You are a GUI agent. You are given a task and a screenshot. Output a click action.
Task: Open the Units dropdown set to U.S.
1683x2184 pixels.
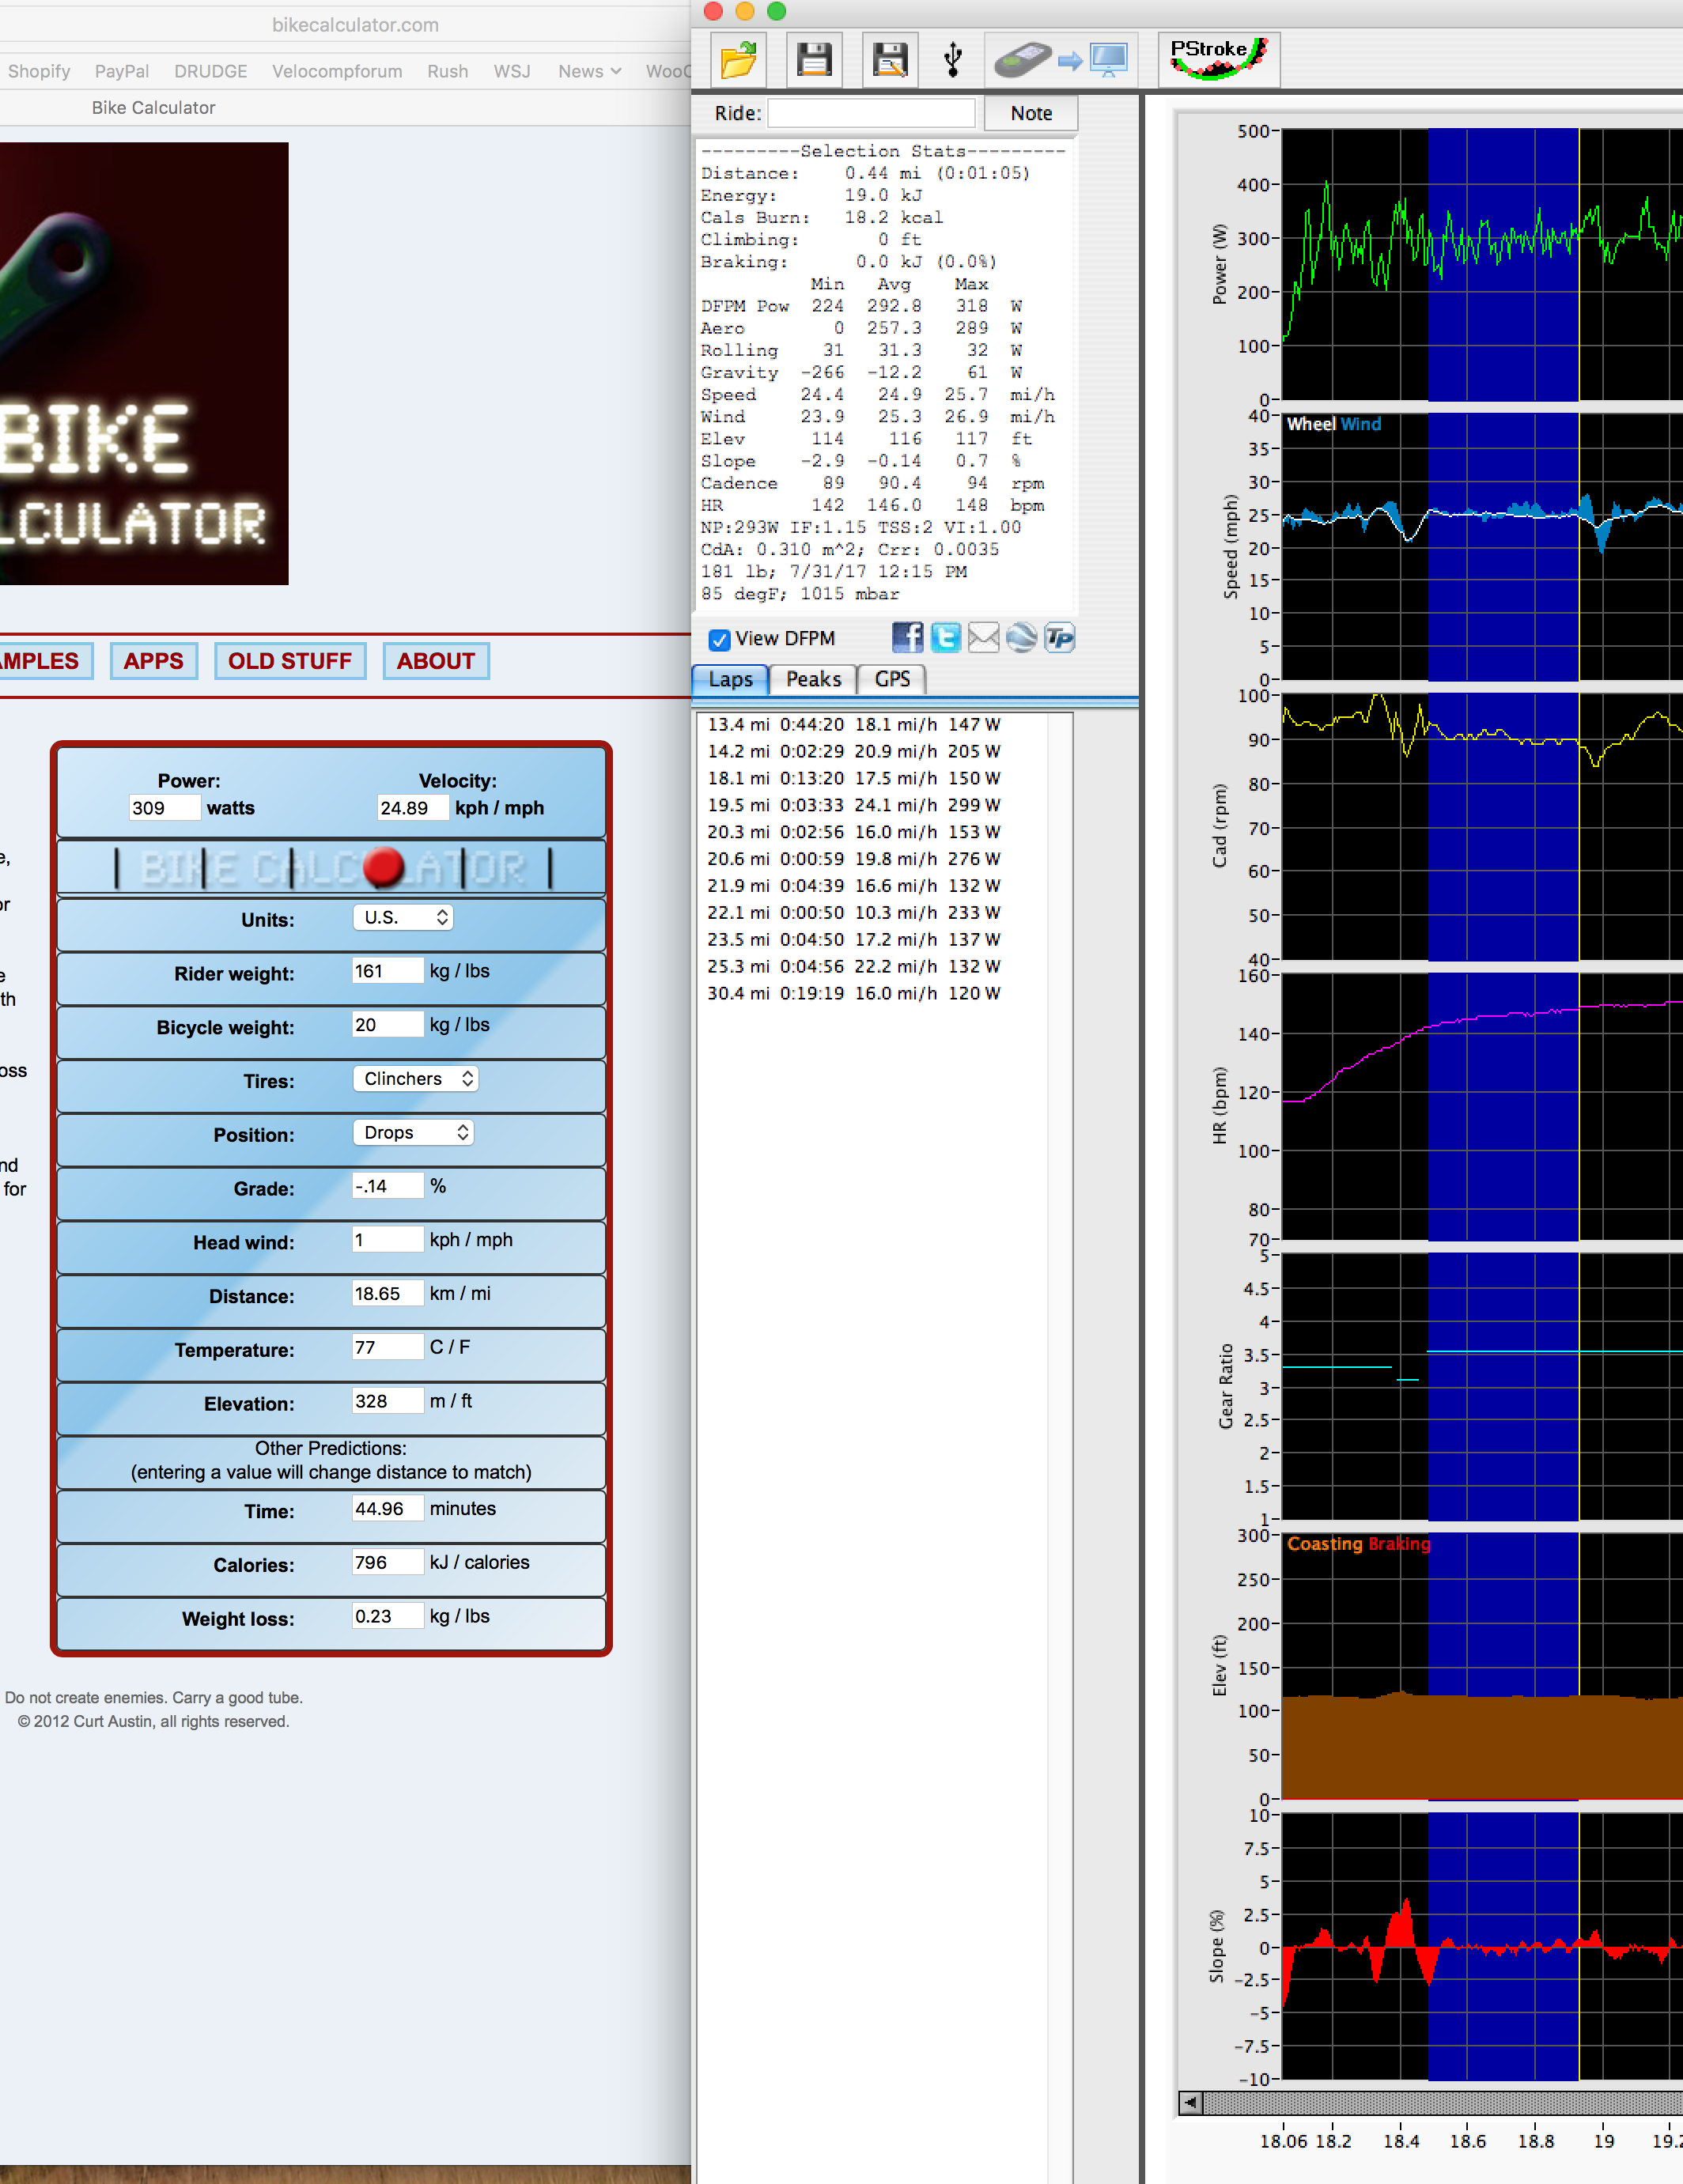tap(403, 917)
